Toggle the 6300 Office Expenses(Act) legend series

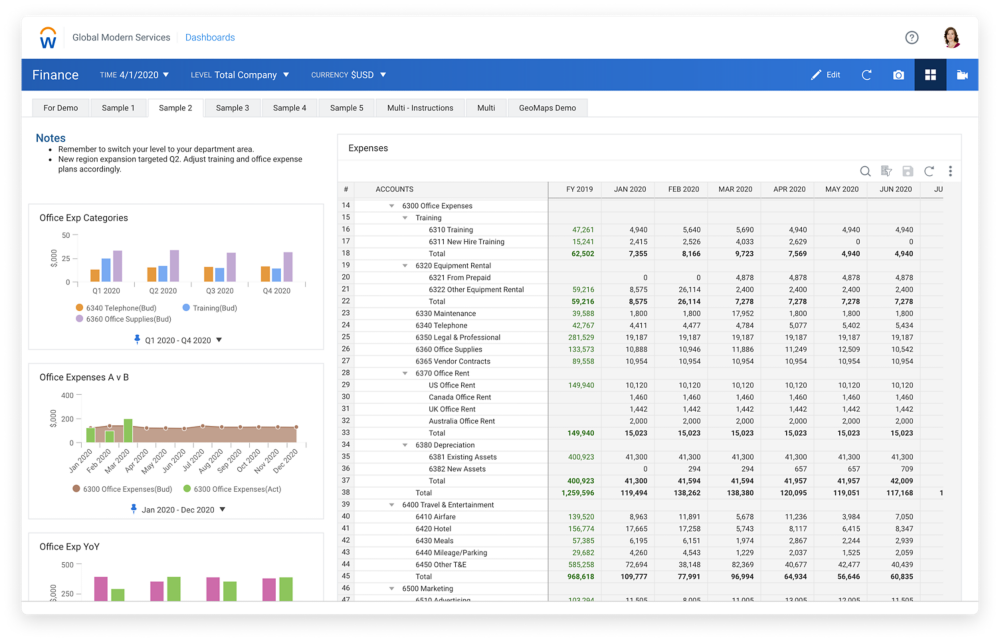[x=230, y=489]
